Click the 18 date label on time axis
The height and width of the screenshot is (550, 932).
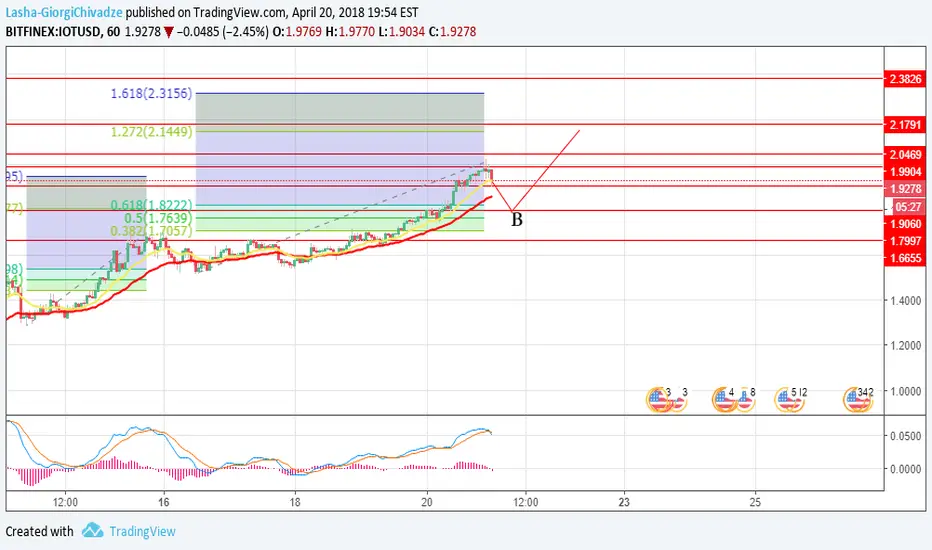pyautogui.click(x=295, y=502)
